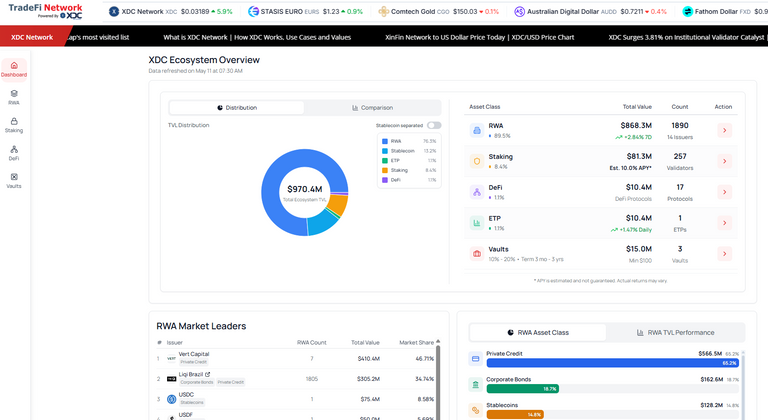
Task: Click the Private Credit blue progress bar
Action: coord(613,363)
